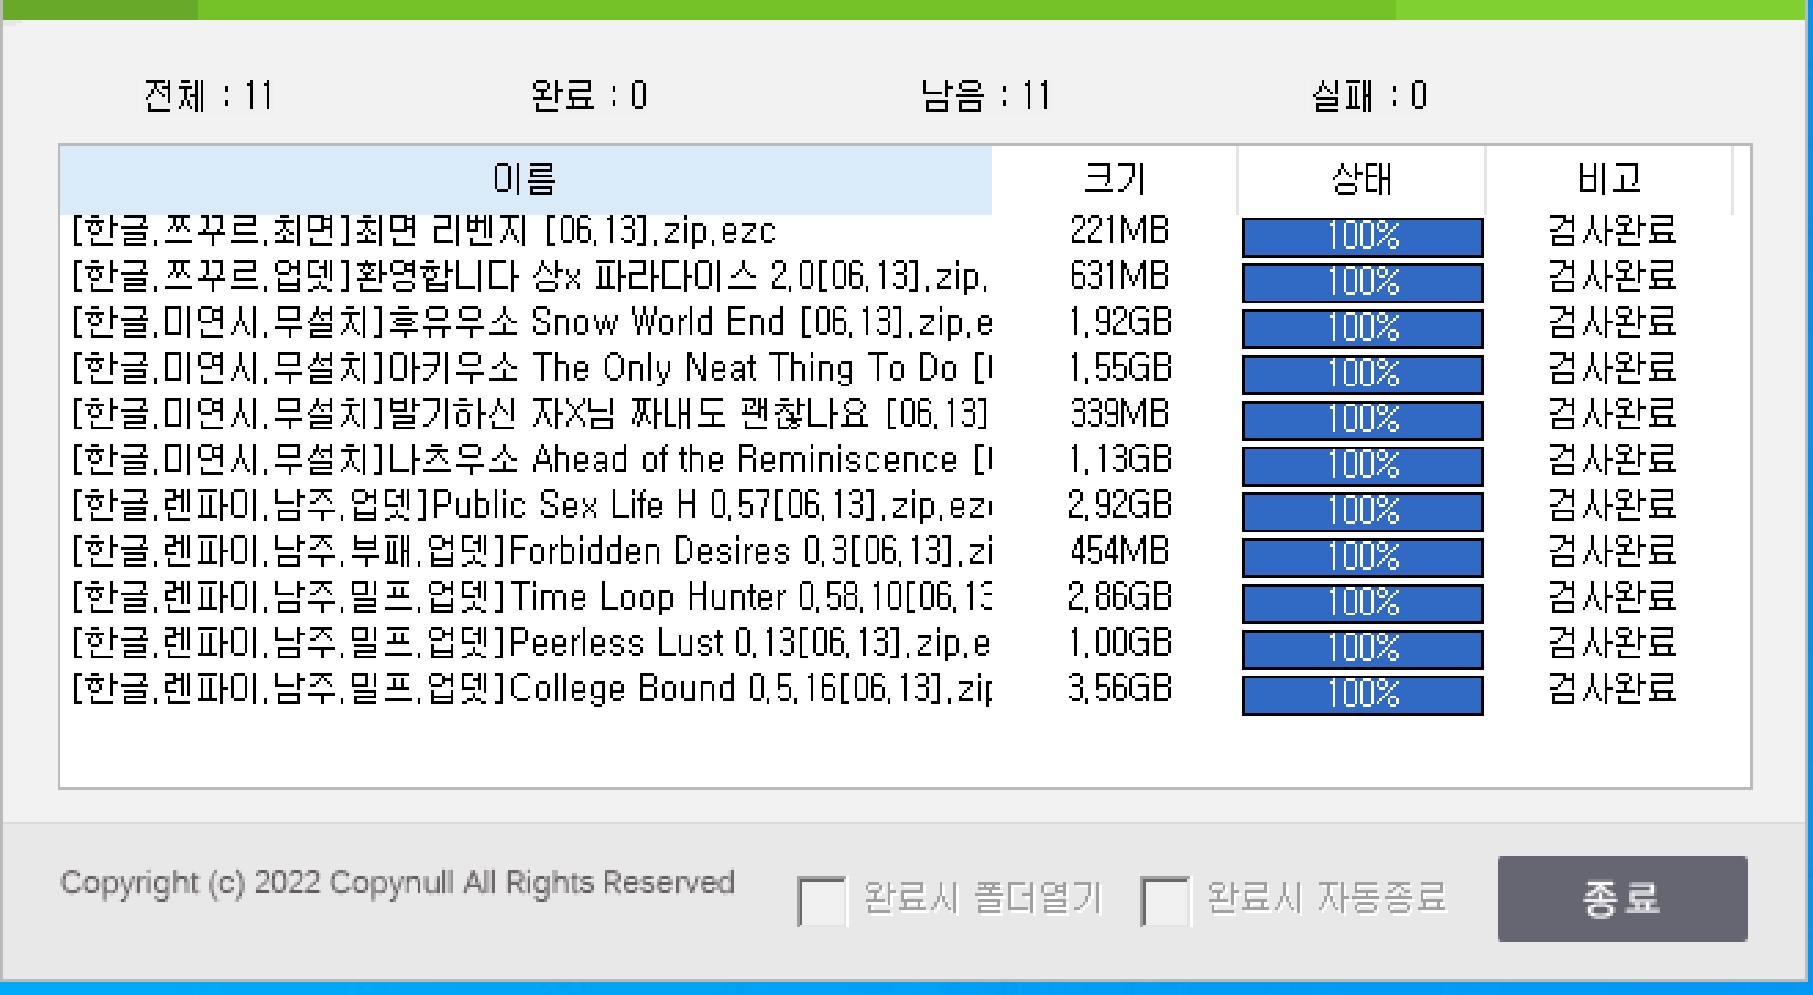The image size is (1813, 995).
Task: Select The Only Neat Thing To Do entry
Action: [530, 369]
